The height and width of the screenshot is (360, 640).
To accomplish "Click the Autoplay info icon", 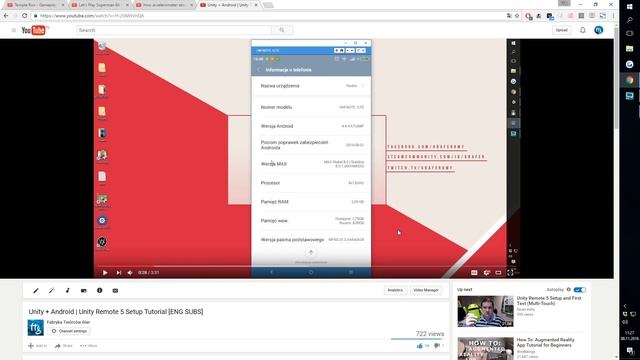I will (x=569, y=290).
